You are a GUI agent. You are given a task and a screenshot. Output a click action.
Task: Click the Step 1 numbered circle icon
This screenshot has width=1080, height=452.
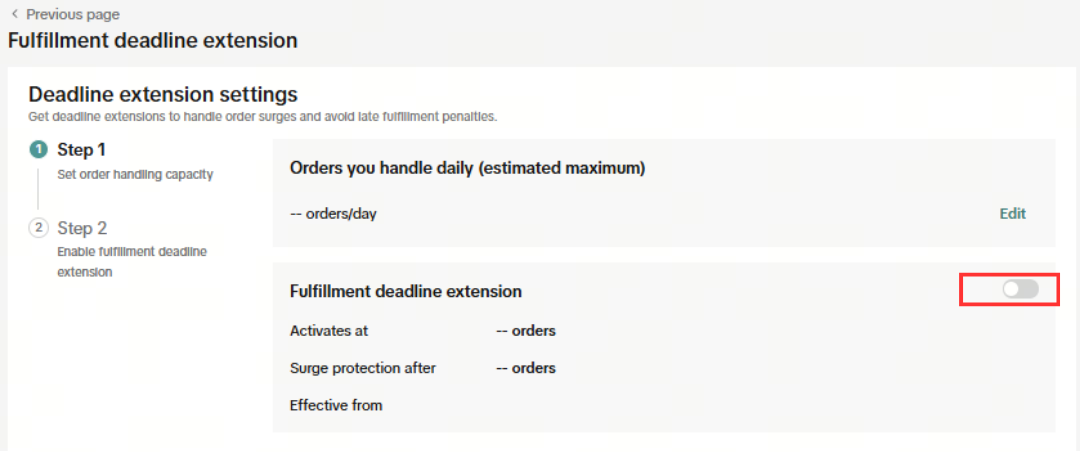coord(38,150)
